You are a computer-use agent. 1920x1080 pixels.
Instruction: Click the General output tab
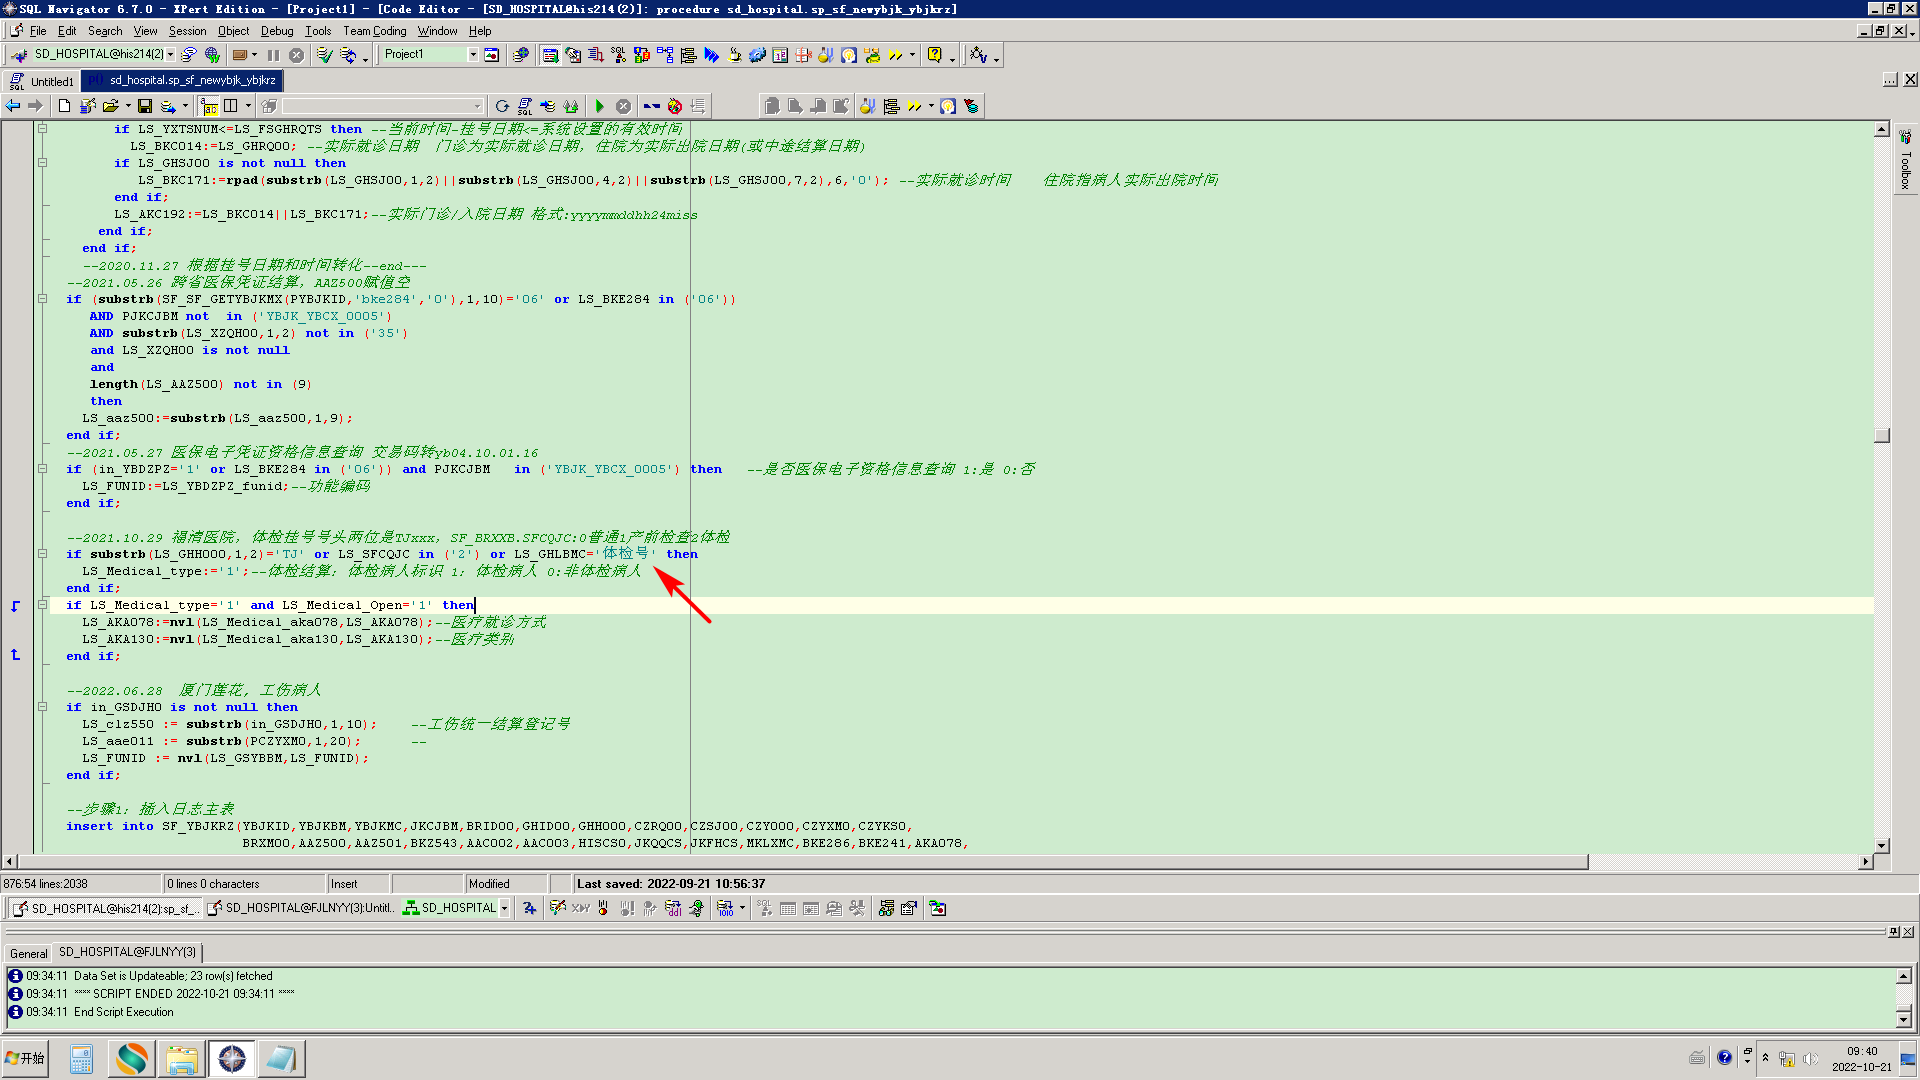[28, 953]
